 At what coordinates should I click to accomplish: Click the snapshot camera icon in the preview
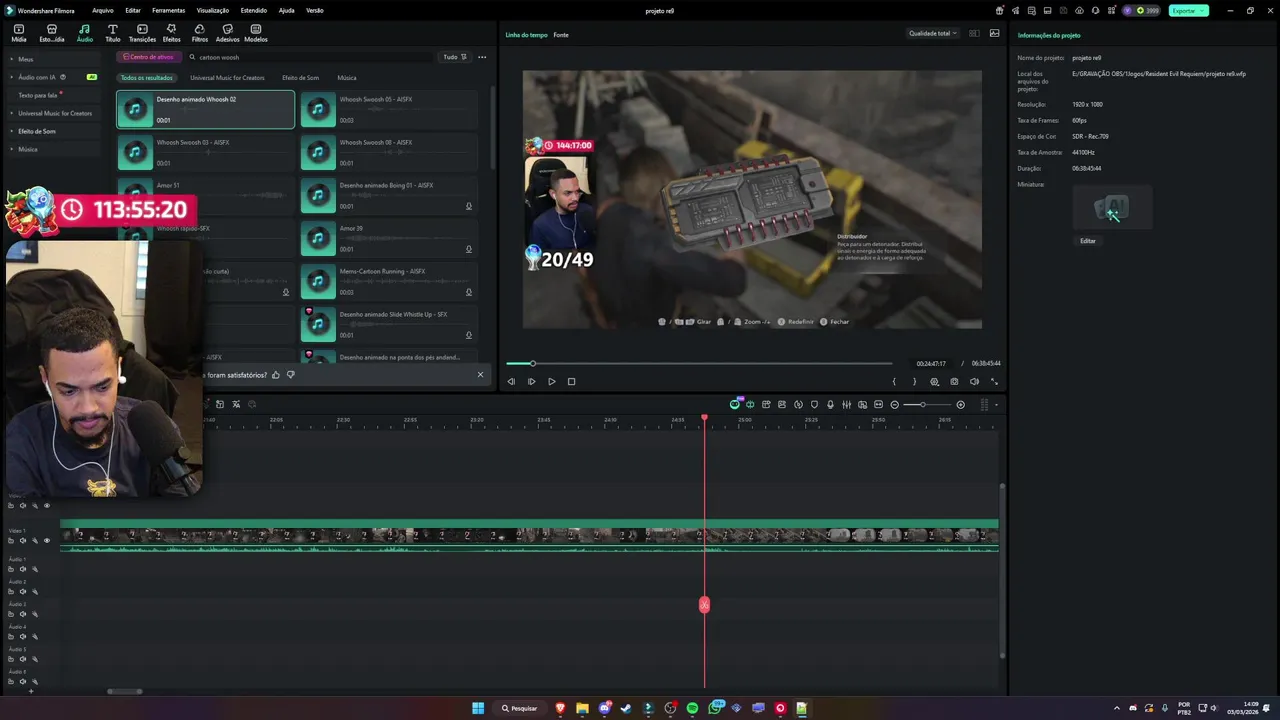click(954, 381)
